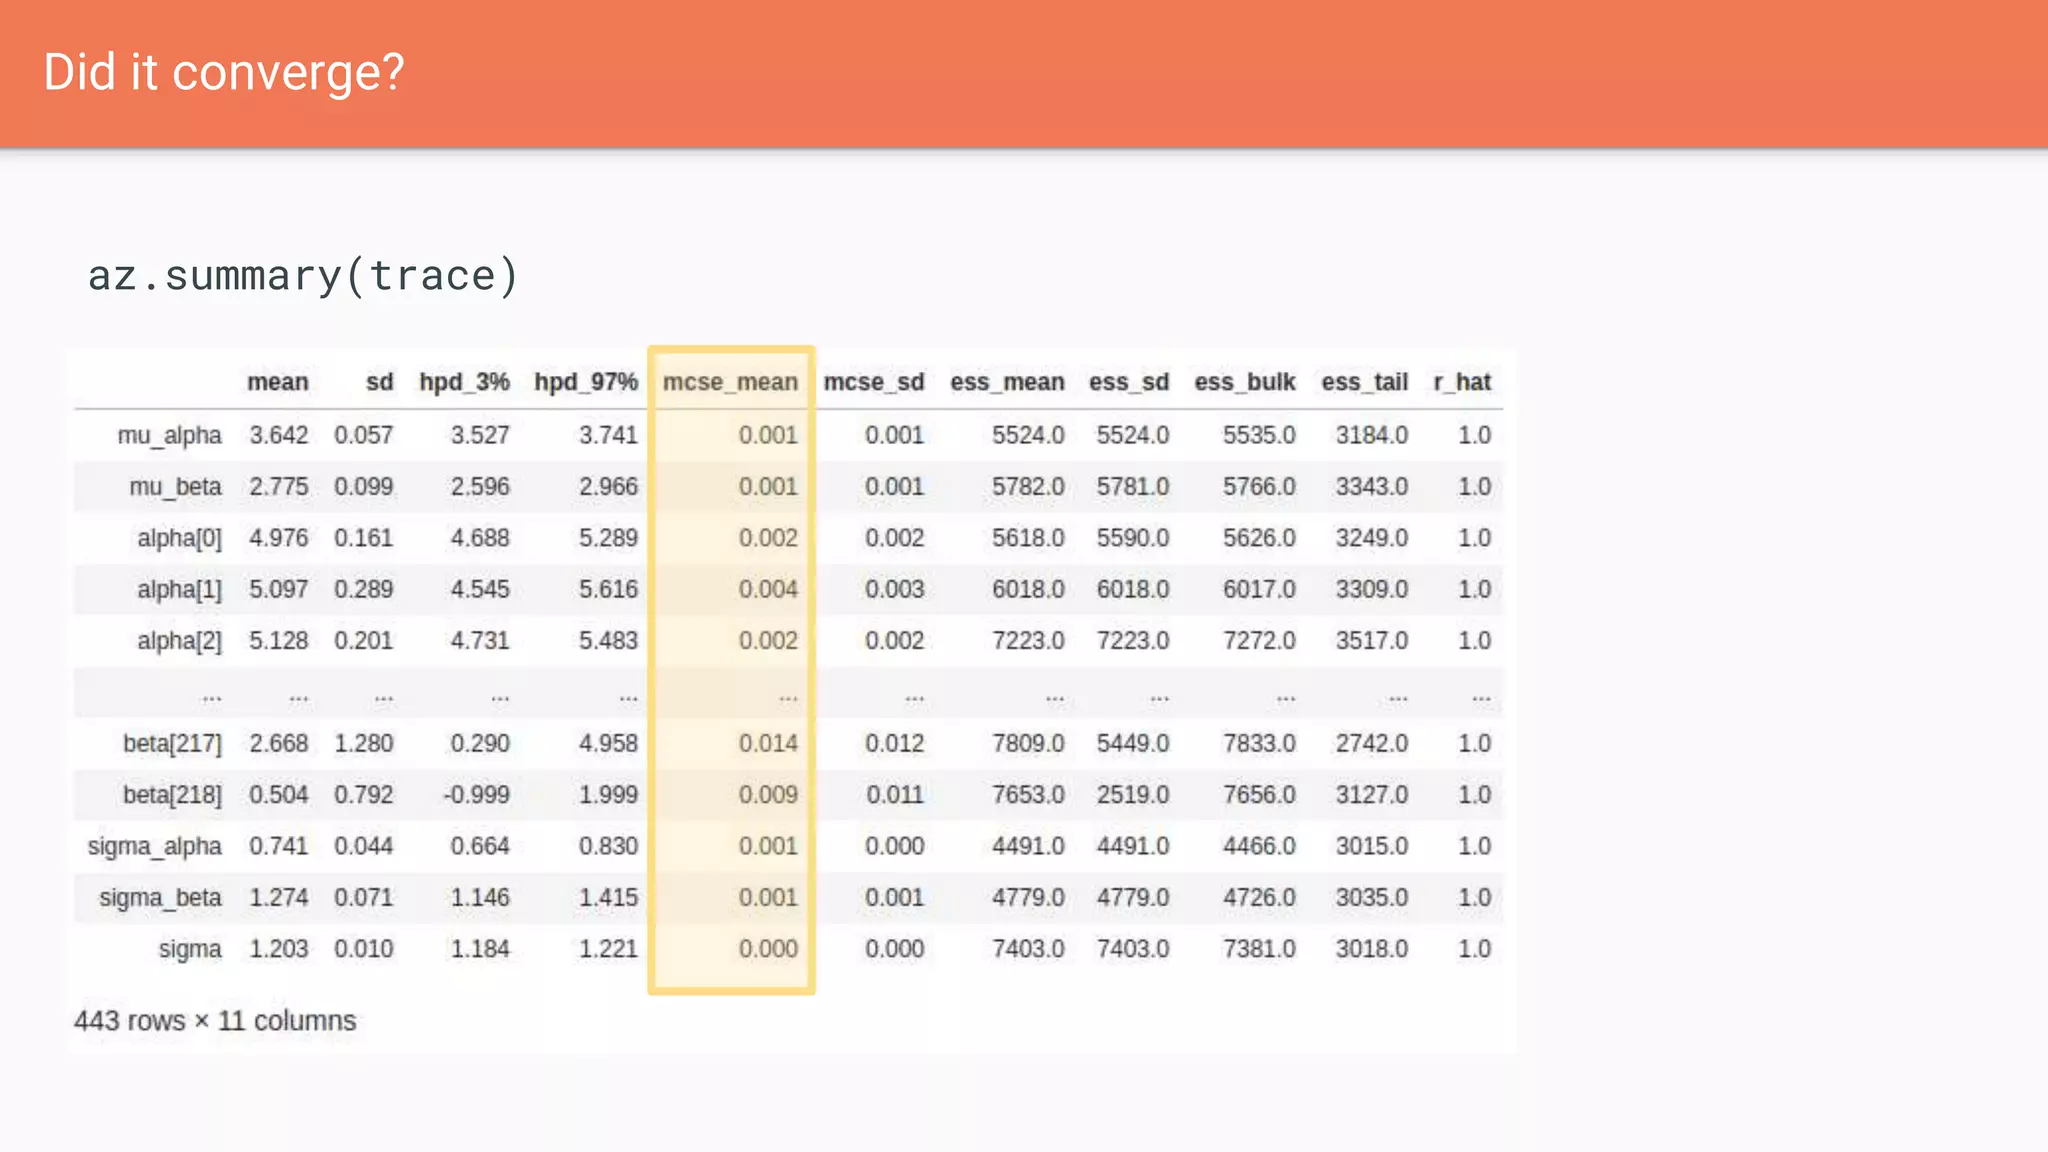Select the mu_alpha row label
The width and height of the screenshot is (2048, 1152).
[170, 435]
